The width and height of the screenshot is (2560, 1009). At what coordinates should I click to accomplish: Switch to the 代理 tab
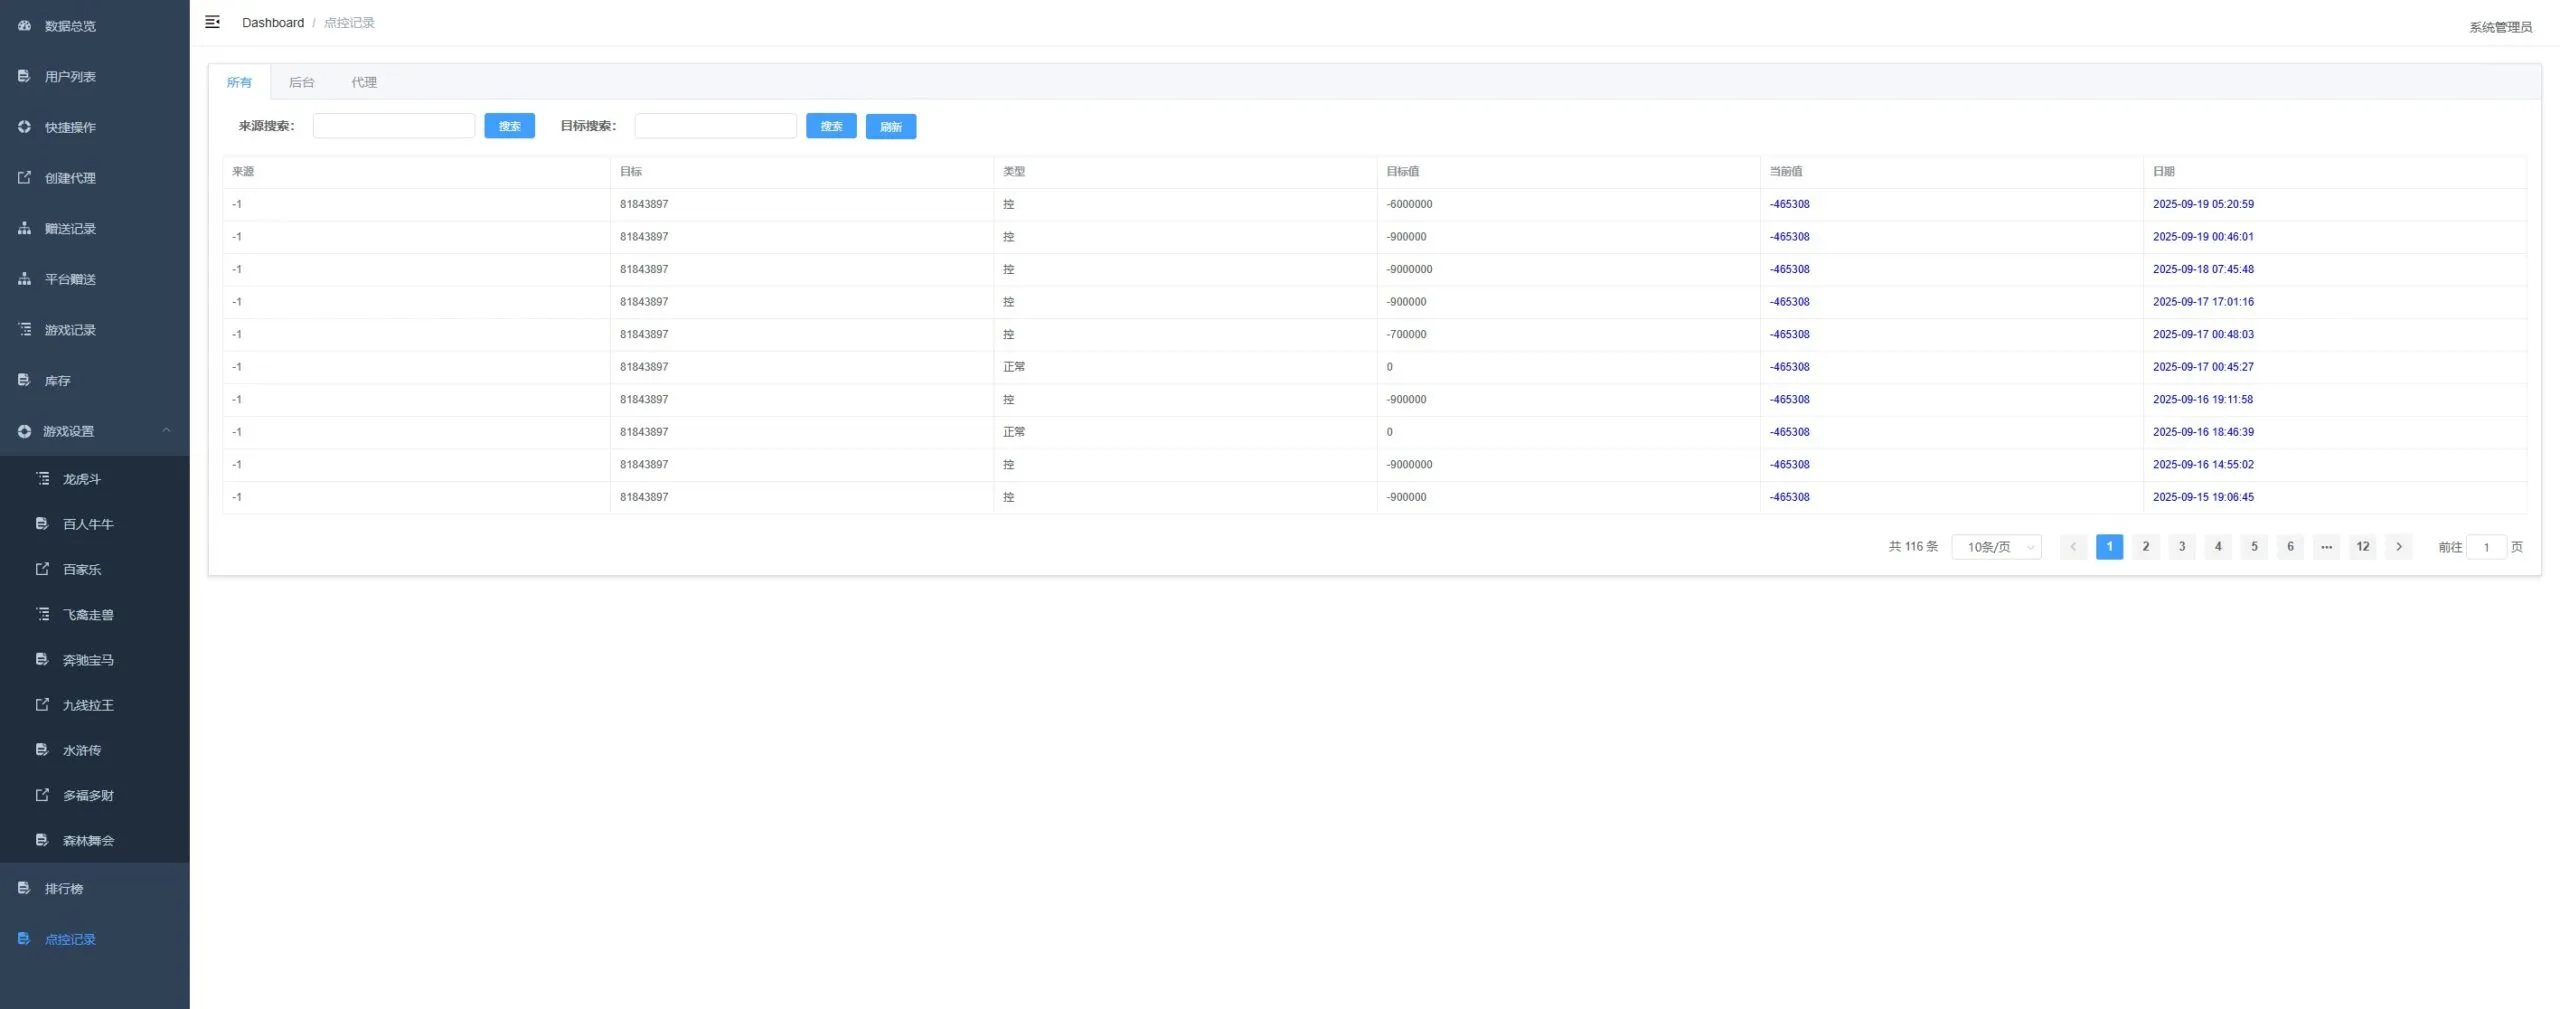tap(364, 82)
